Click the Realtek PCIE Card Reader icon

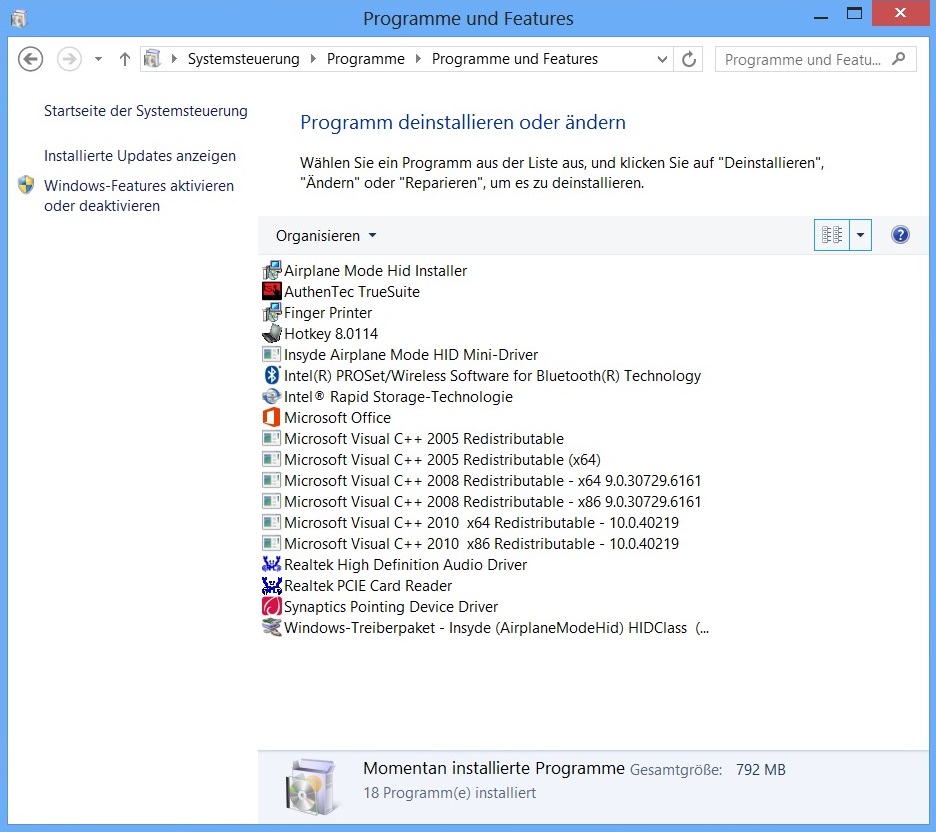[272, 586]
